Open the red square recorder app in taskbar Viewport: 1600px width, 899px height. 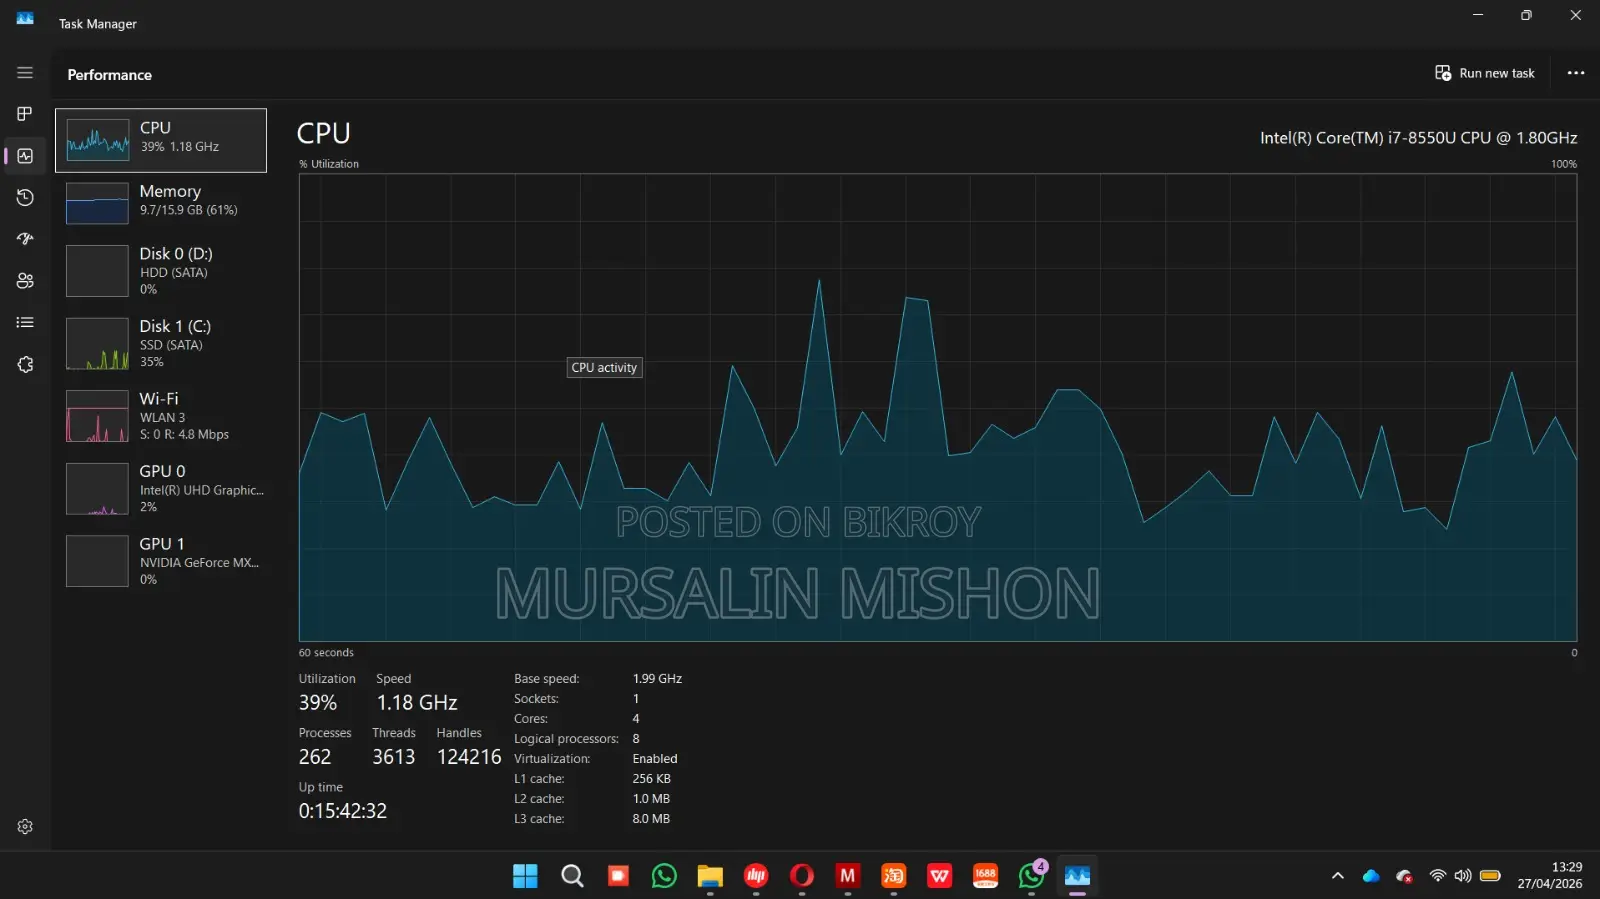[618, 876]
